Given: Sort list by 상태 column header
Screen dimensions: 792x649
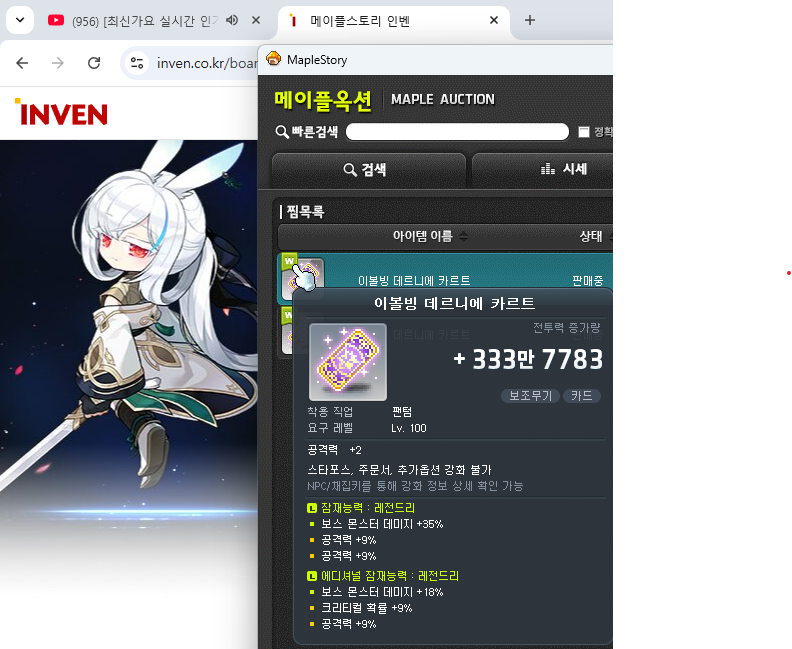Looking at the screenshot, I should tap(595, 236).
